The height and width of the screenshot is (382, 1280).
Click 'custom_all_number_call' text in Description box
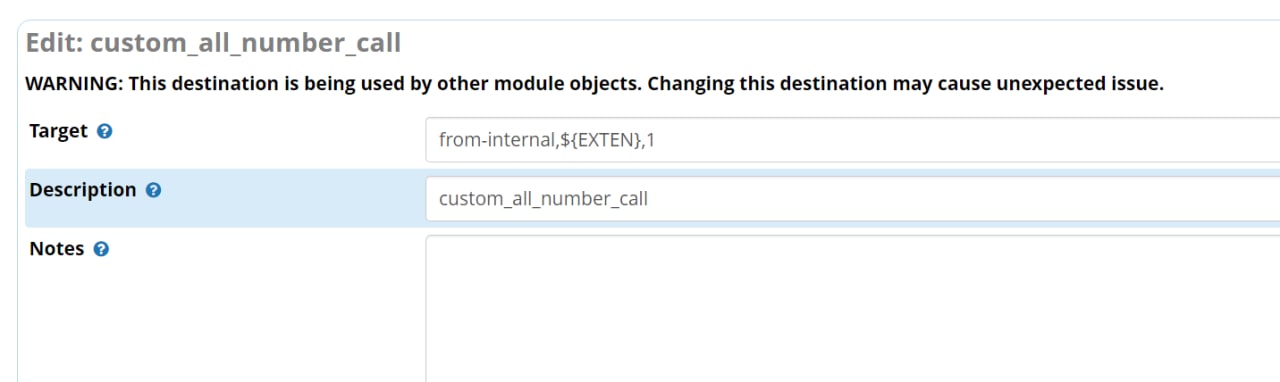coord(543,199)
